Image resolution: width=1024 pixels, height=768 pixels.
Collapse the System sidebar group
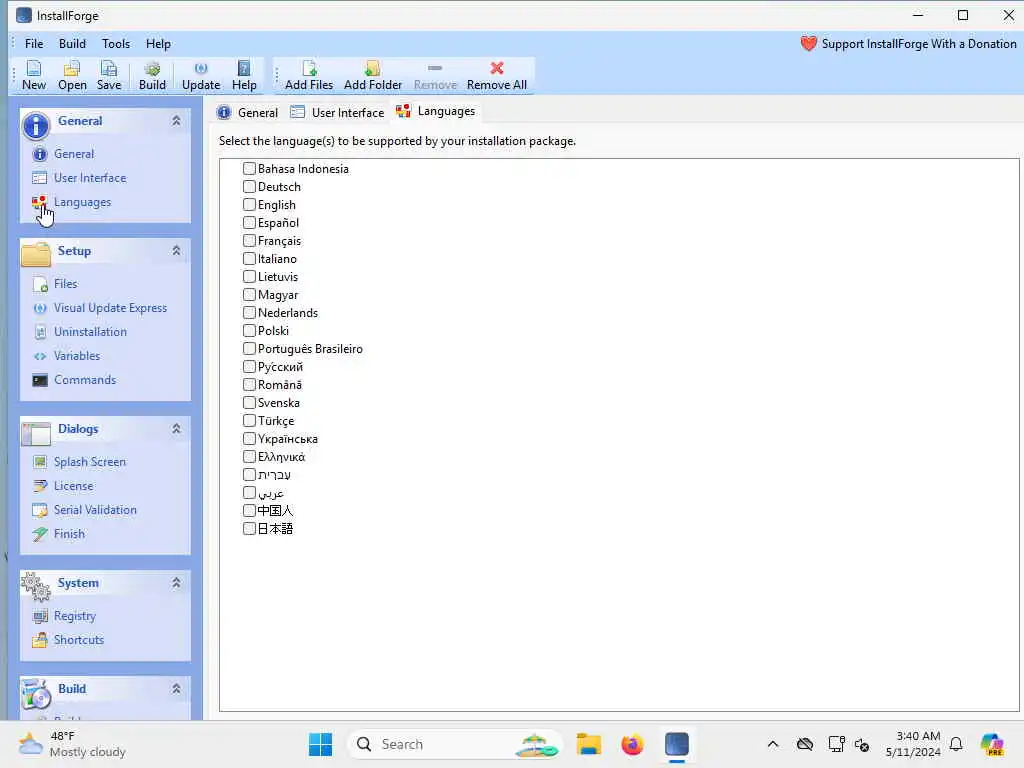click(176, 583)
